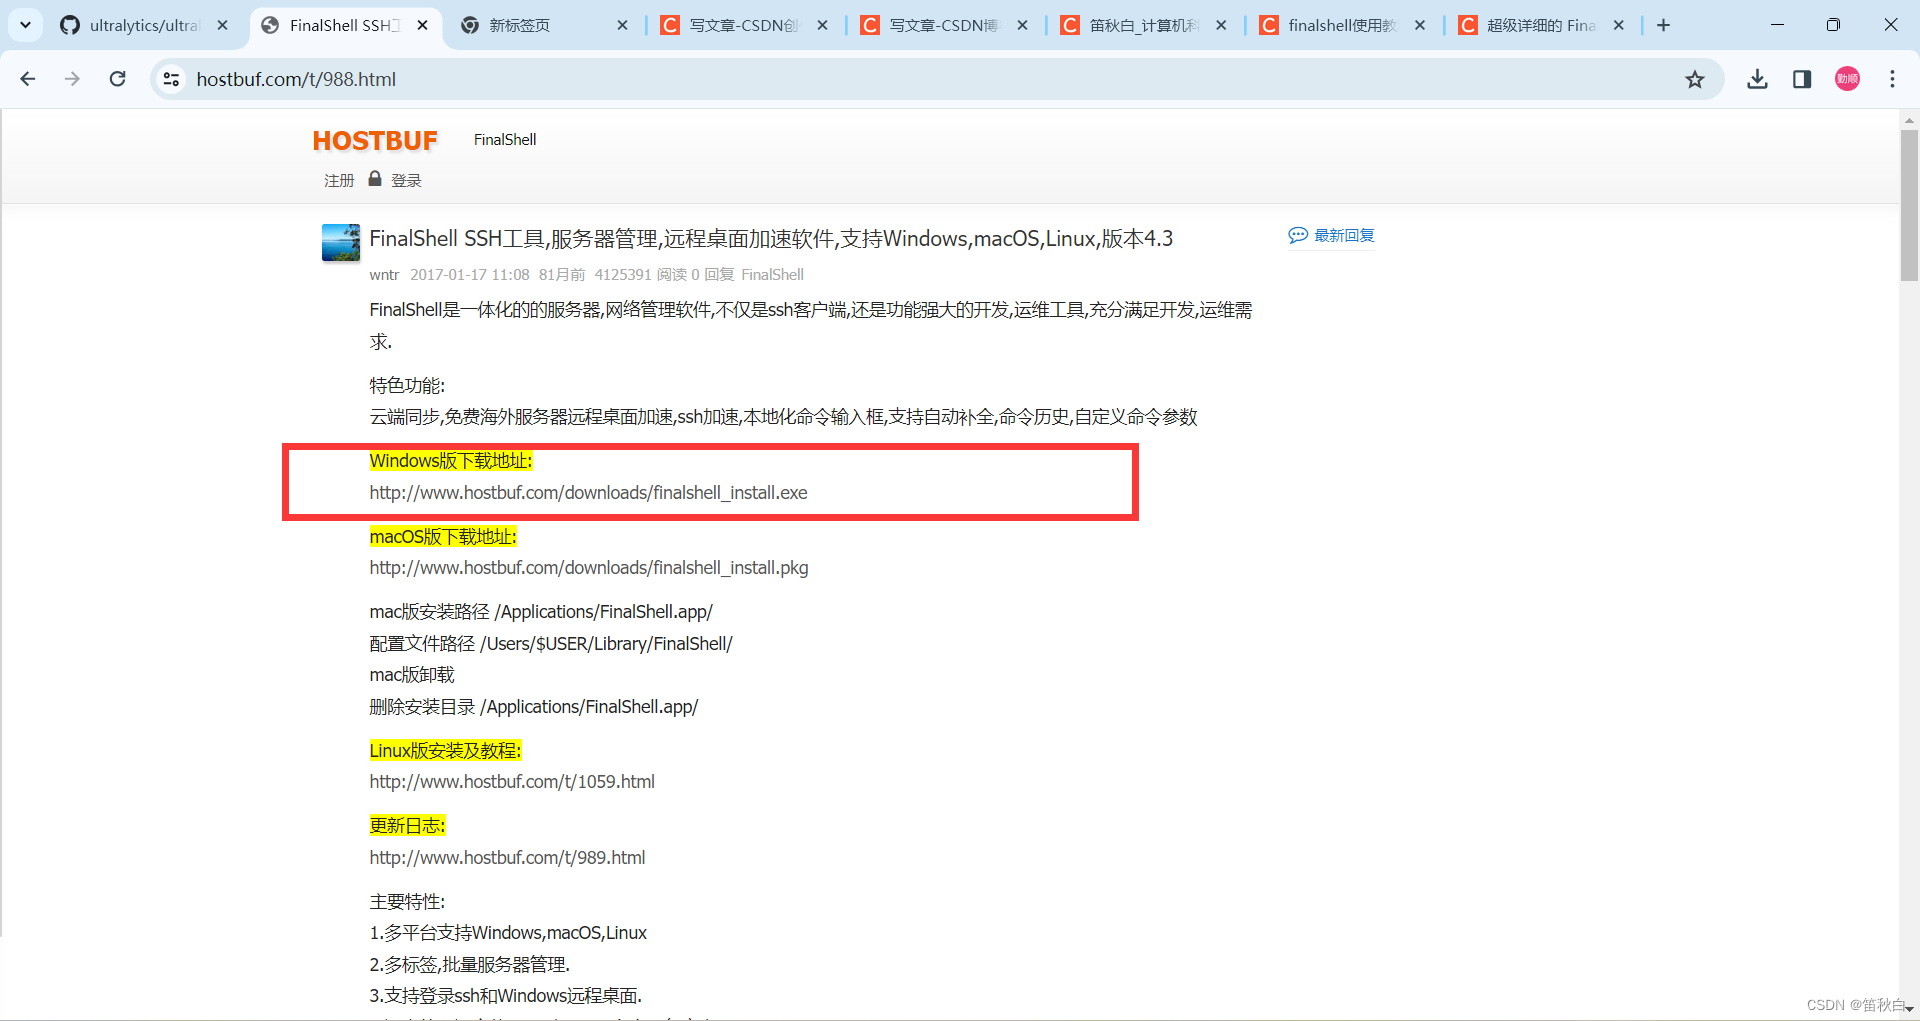Viewport: 1920px width, 1021px height.
Task: Go forward to next page
Action: point(72,79)
